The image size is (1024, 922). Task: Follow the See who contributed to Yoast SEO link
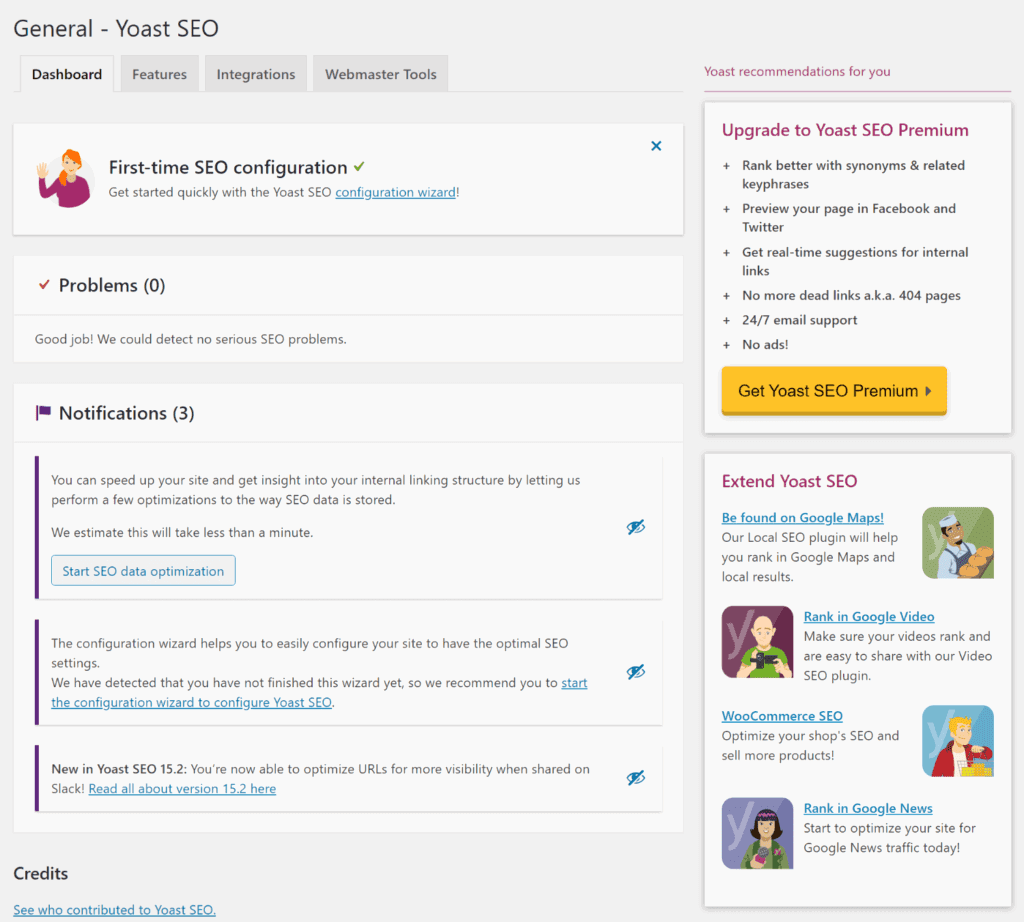click(114, 910)
